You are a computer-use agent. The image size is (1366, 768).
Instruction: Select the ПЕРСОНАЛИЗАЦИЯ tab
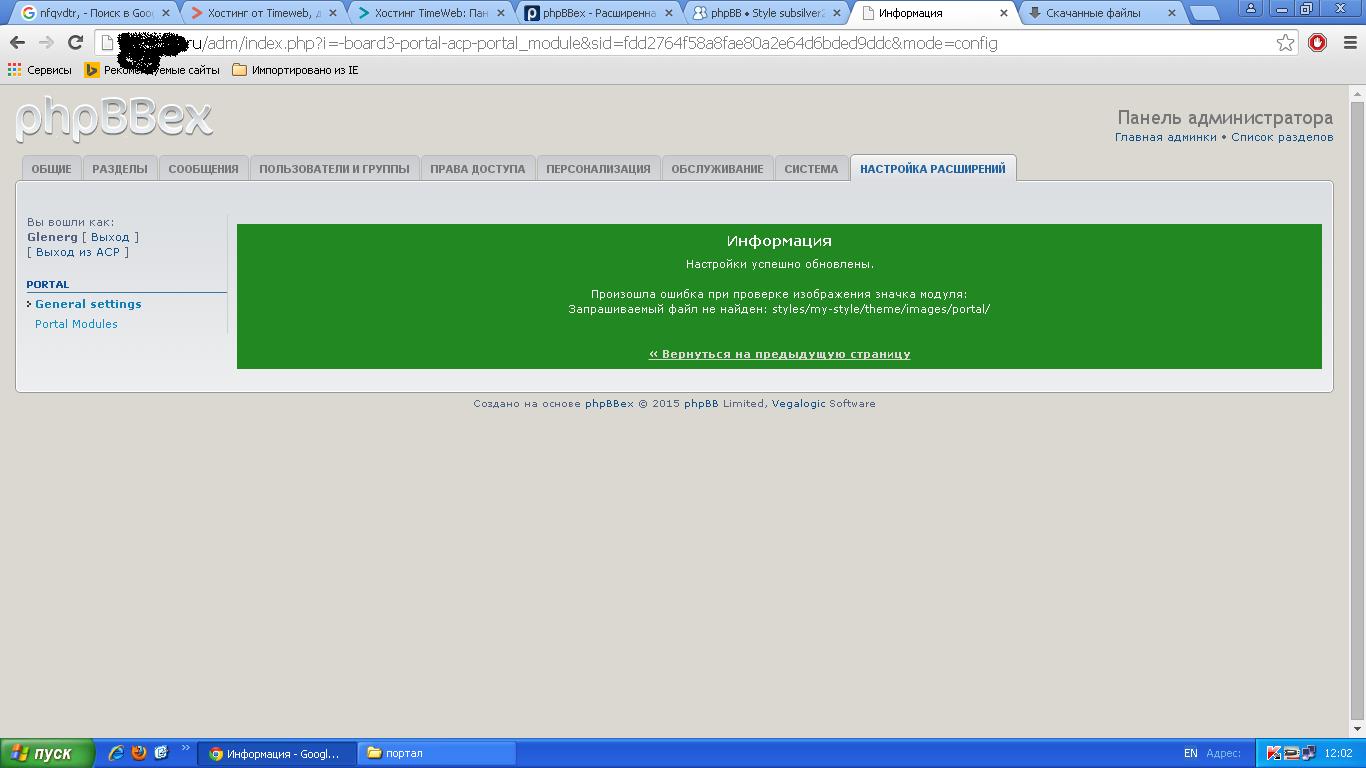point(598,169)
